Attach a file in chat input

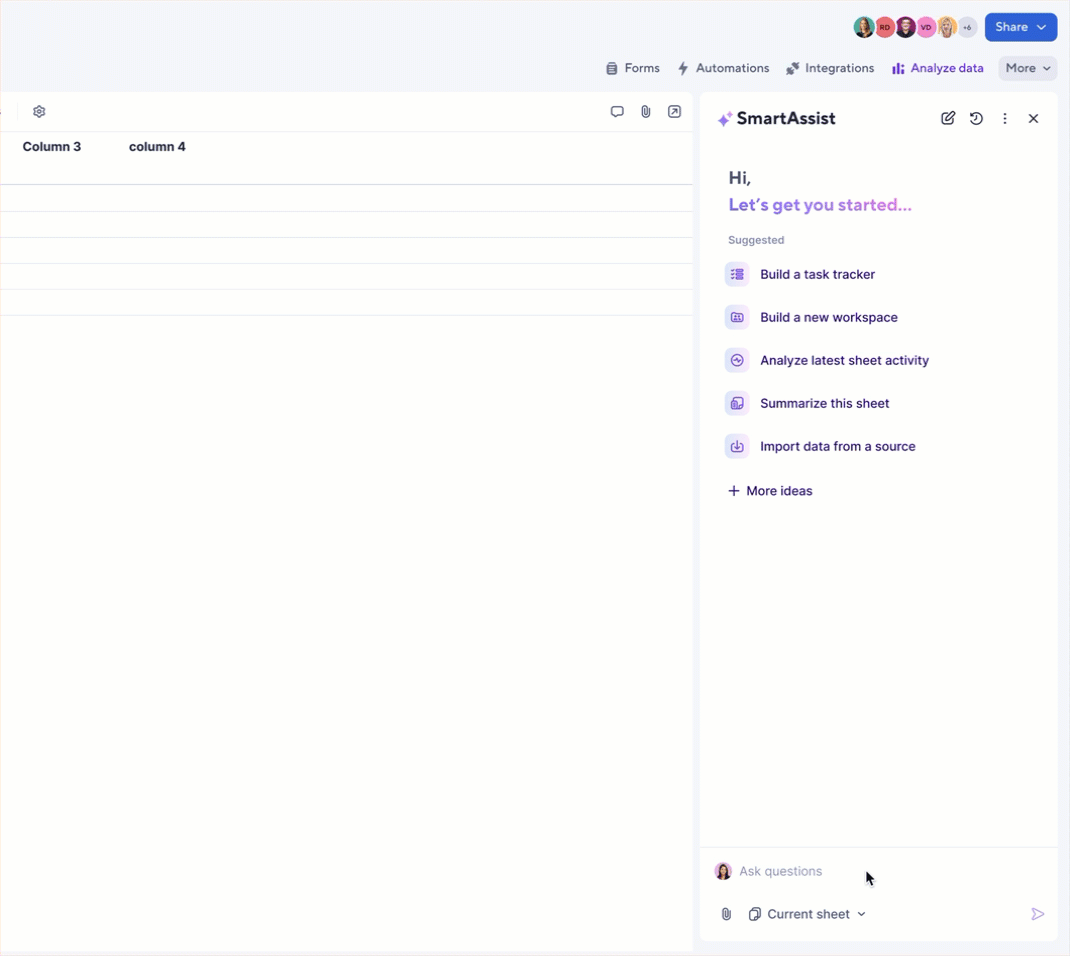coord(727,914)
